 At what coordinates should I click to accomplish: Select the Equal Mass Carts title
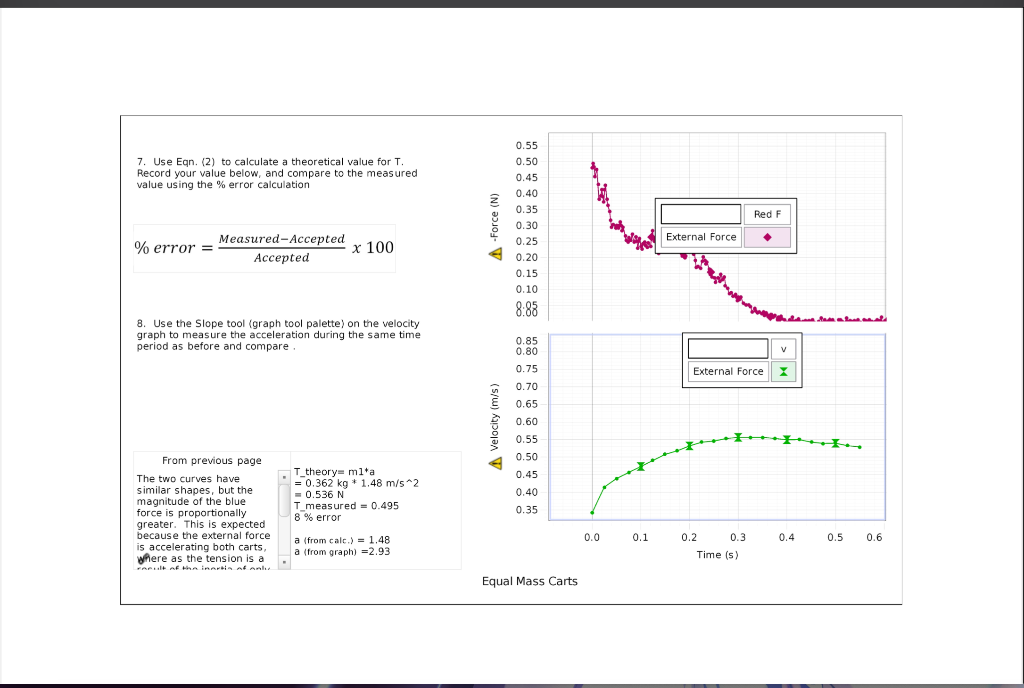[530, 581]
